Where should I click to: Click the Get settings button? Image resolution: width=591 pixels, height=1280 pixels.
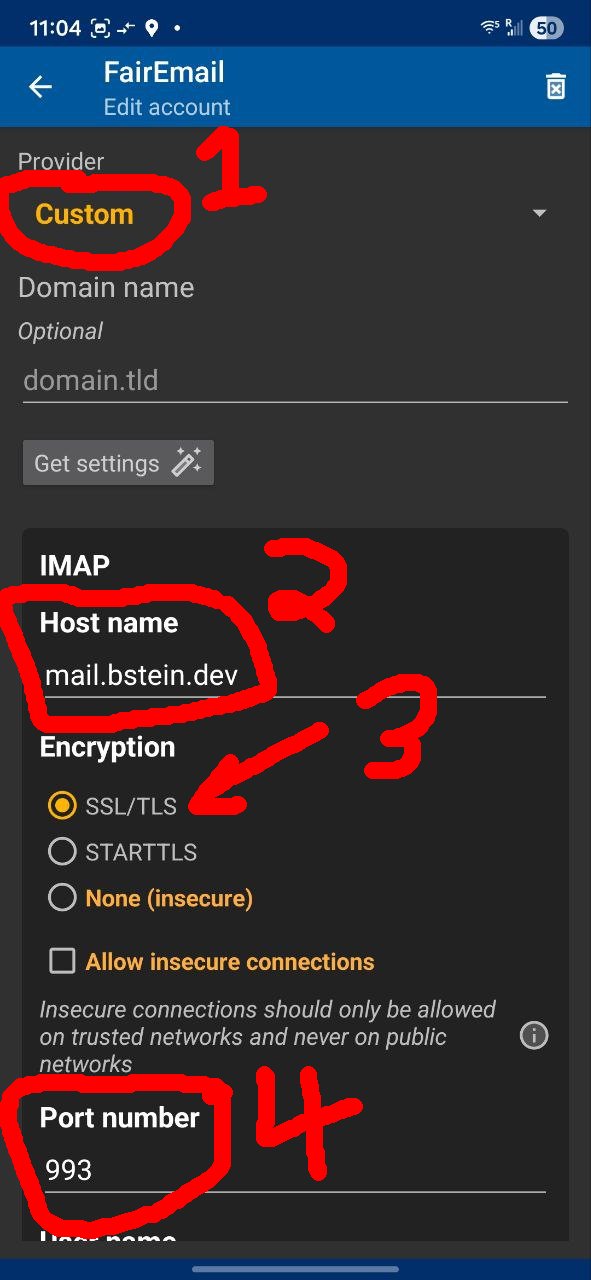coord(118,463)
